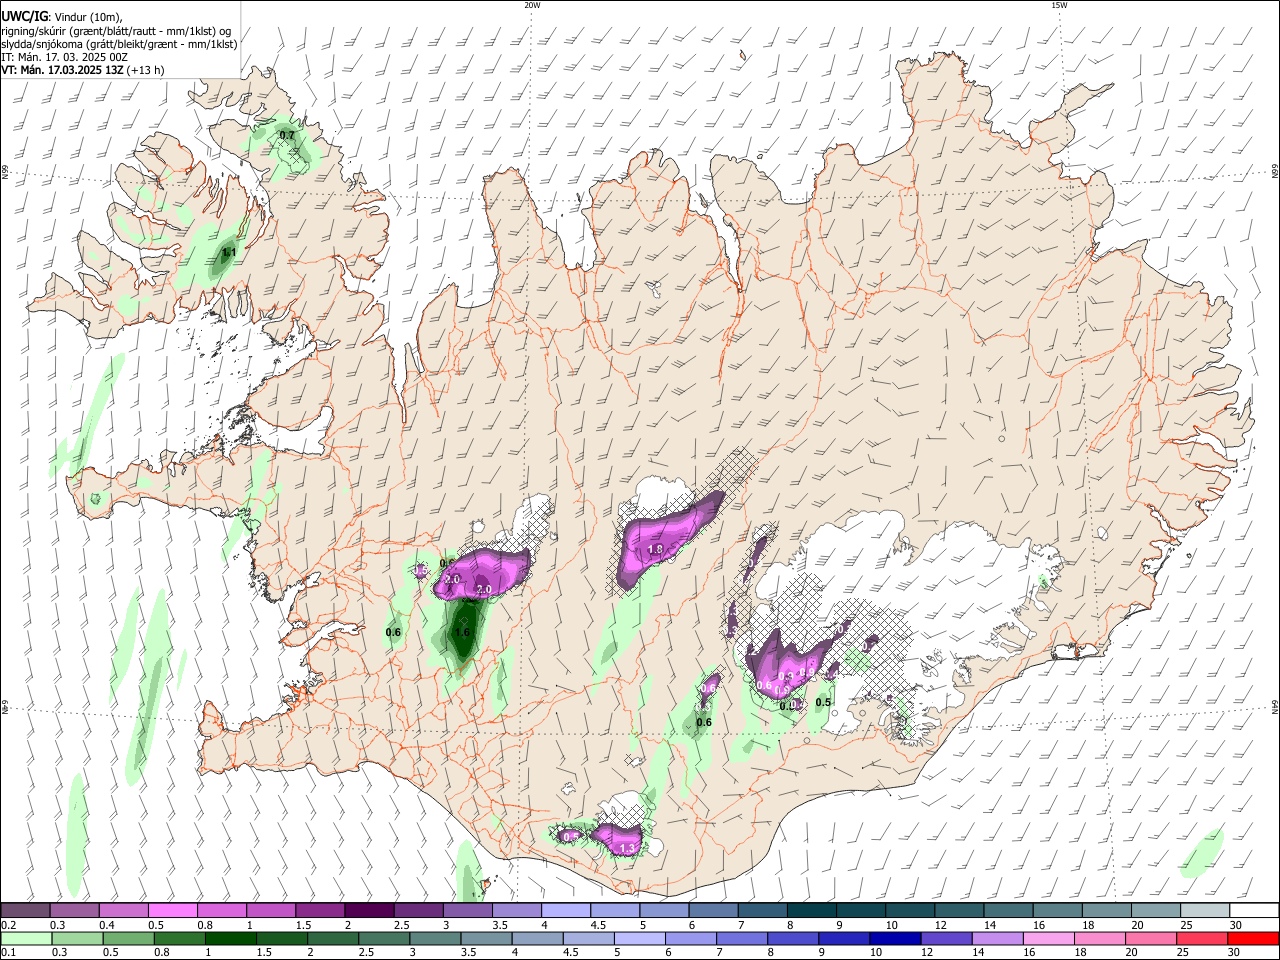Click the 'VT: Mán. 17.03.2025 13Z (+13 h)' line
The image size is (1280, 960).
click(x=83, y=70)
